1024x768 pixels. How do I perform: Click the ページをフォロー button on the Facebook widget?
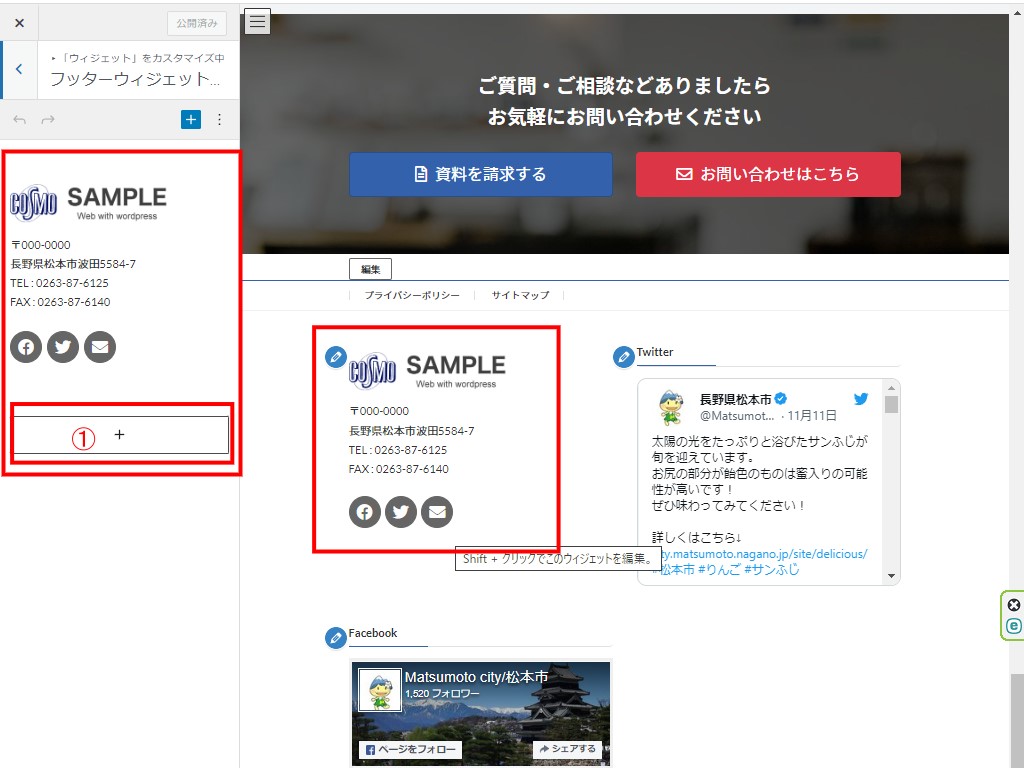coord(409,749)
